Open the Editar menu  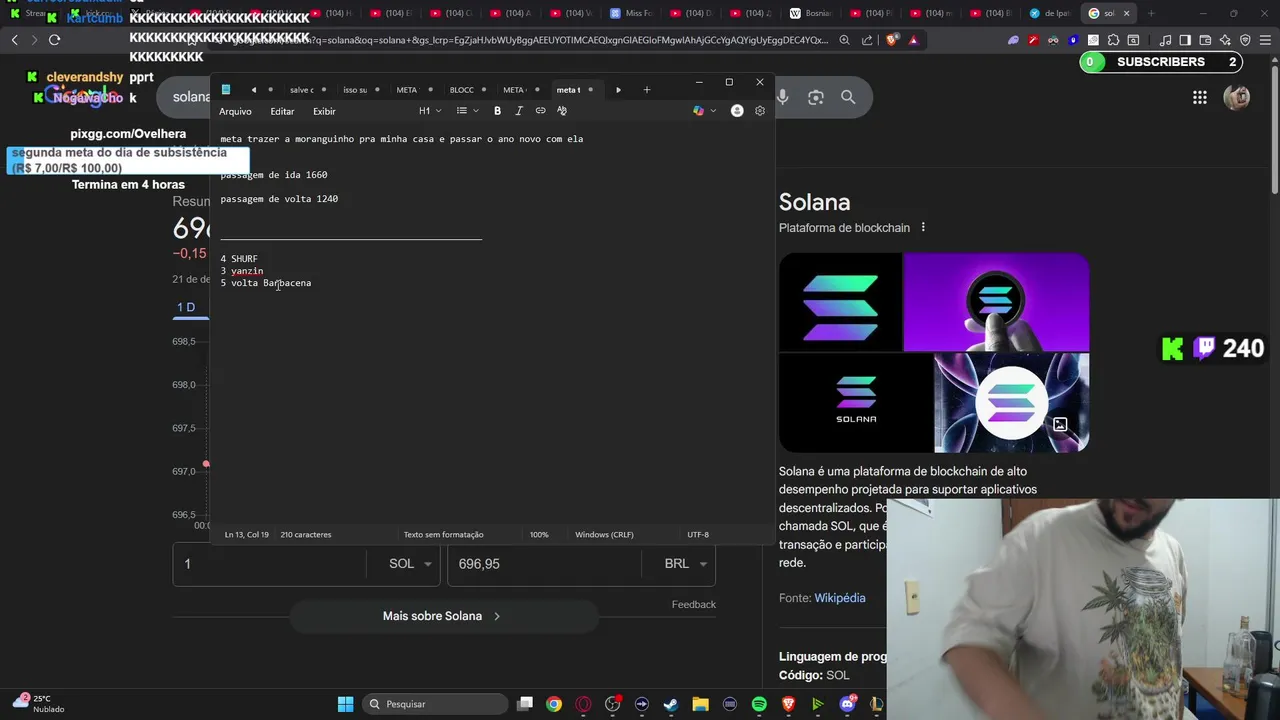pos(282,111)
